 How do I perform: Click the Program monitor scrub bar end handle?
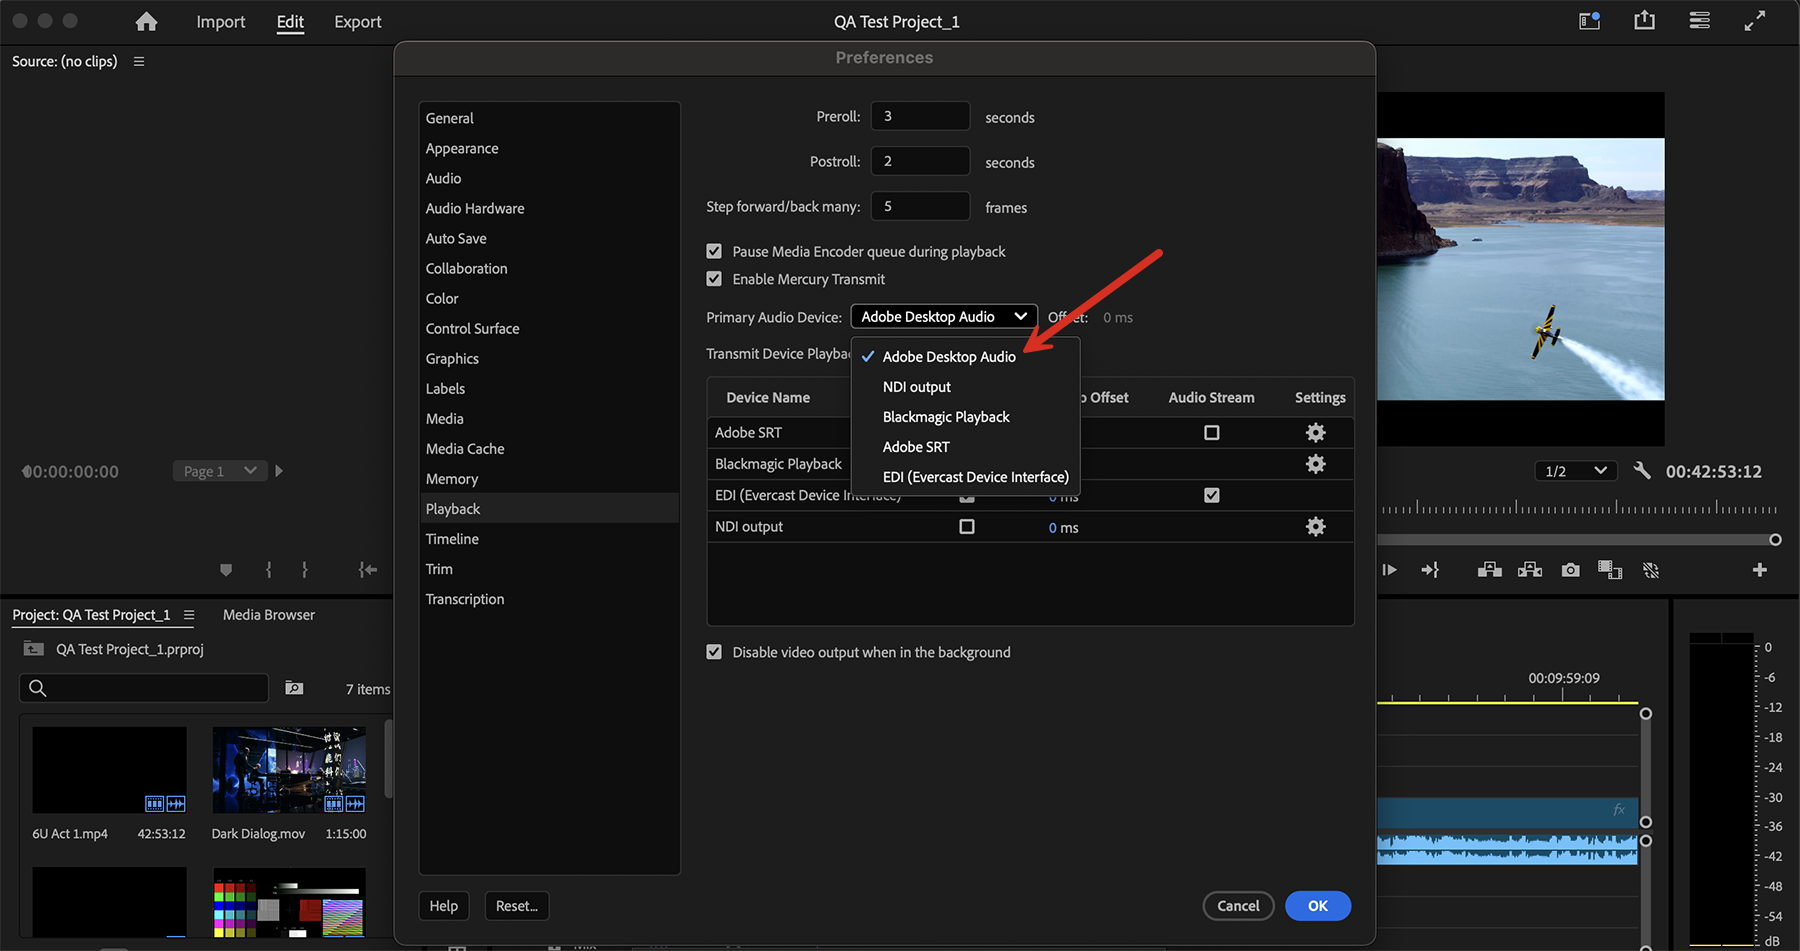(1775, 540)
